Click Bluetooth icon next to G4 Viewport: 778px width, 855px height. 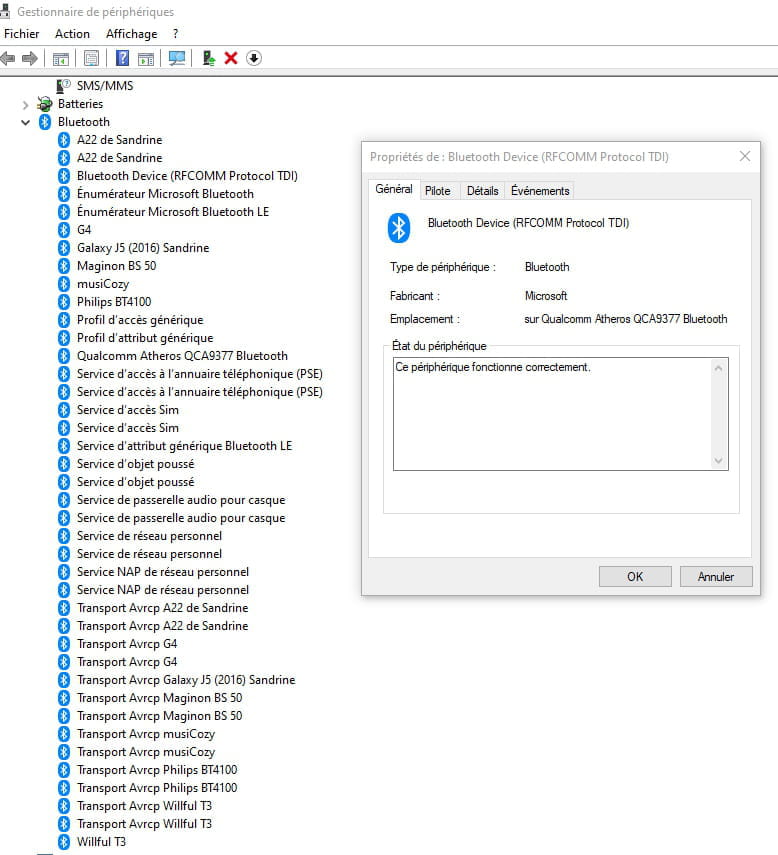(64, 230)
